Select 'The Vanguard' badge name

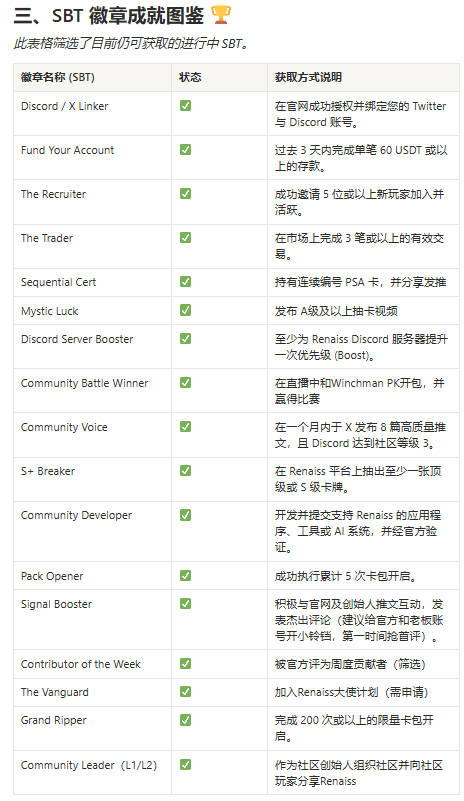tap(55, 692)
